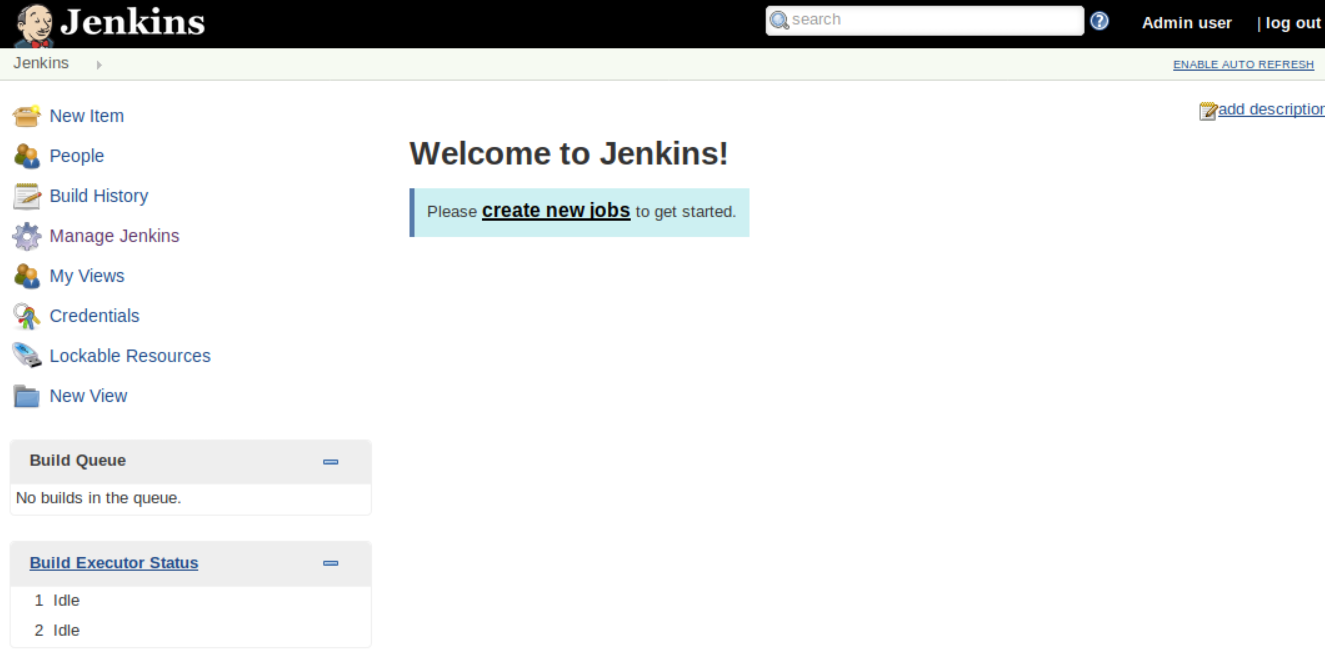Select the New Item package icon
The width and height of the screenshot is (1325, 668).
[x=27, y=116]
